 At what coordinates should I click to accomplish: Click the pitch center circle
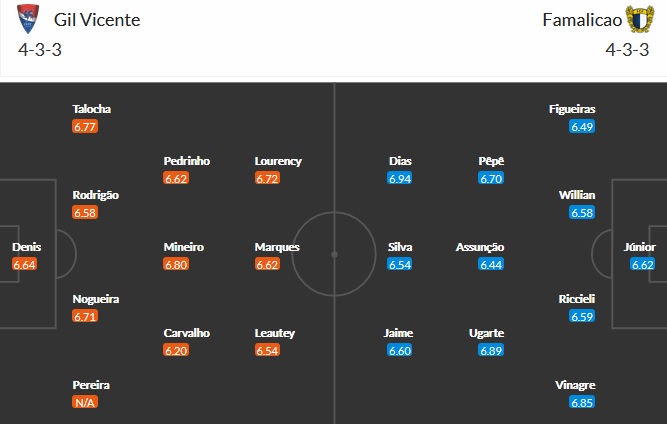coord(334,254)
